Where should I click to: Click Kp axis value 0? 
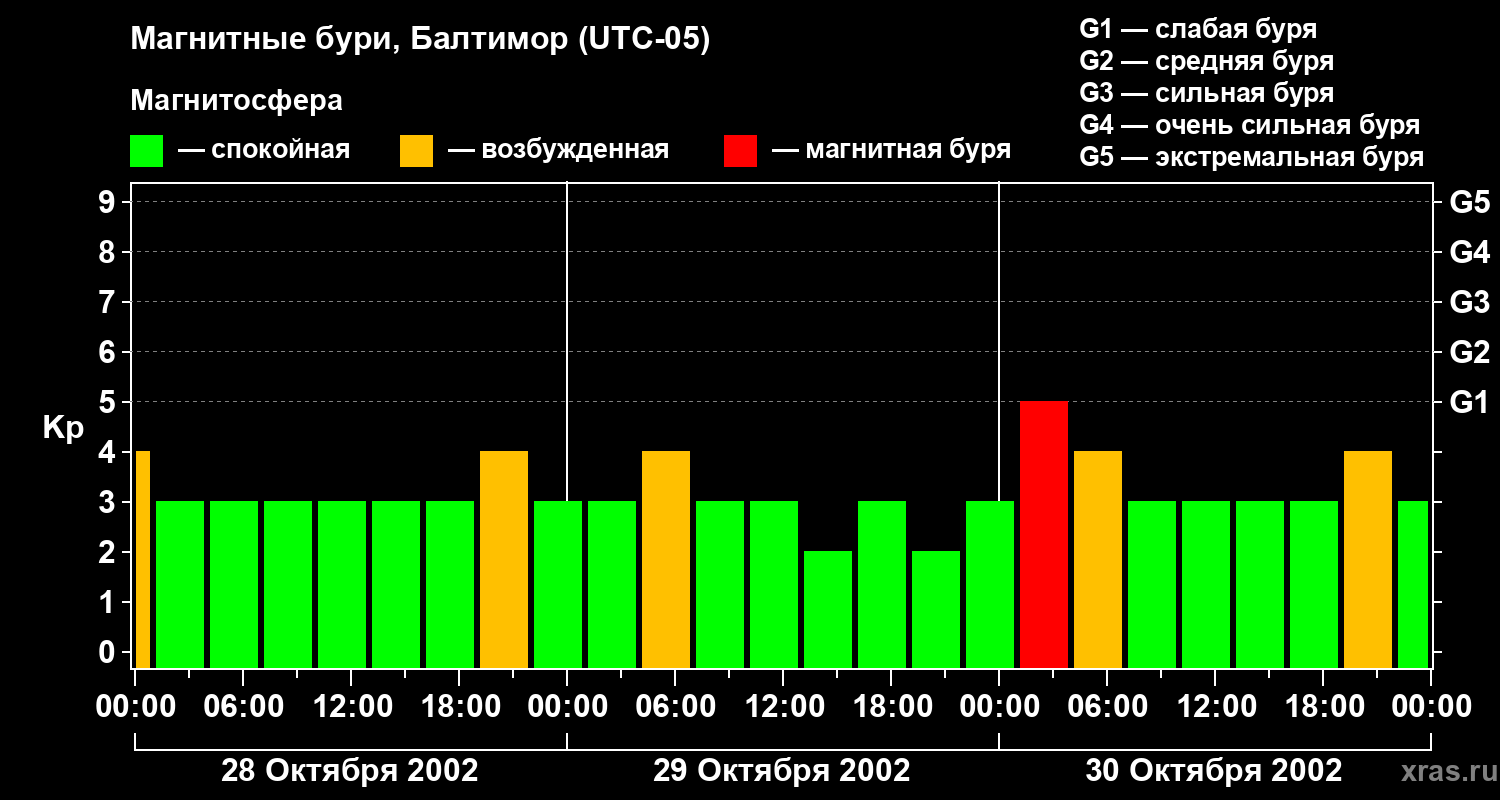109,652
